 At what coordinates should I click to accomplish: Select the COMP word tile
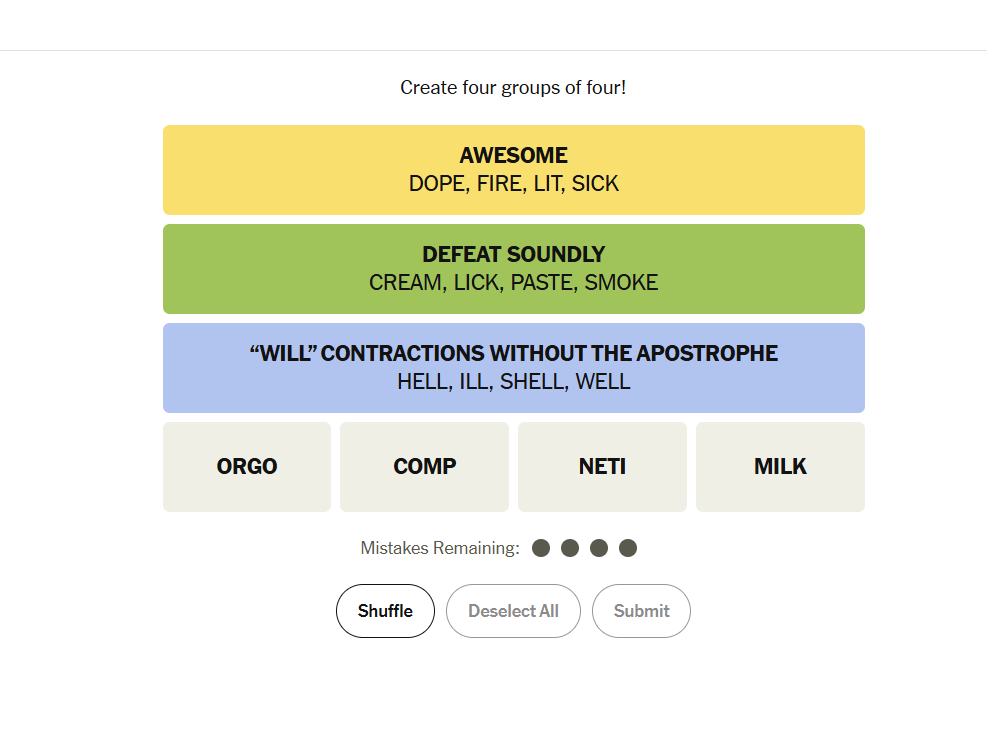pyautogui.click(x=424, y=467)
